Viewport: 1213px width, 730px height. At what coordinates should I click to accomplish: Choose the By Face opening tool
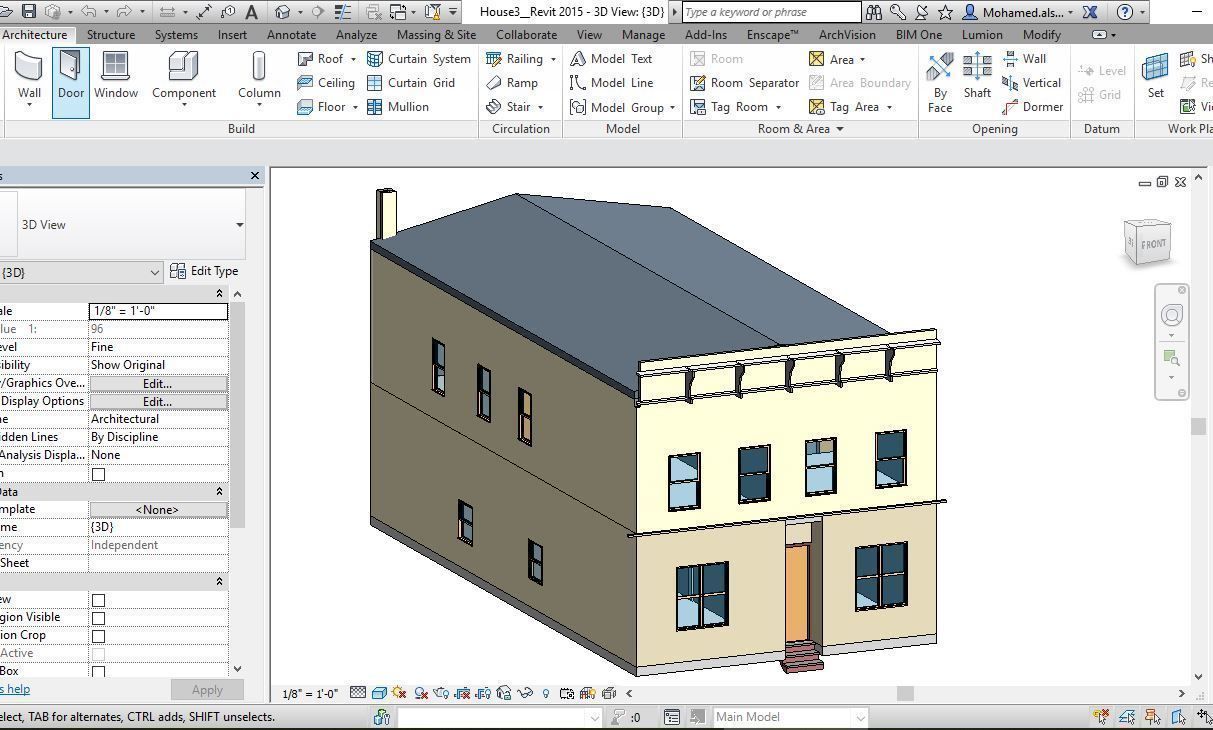tap(940, 82)
